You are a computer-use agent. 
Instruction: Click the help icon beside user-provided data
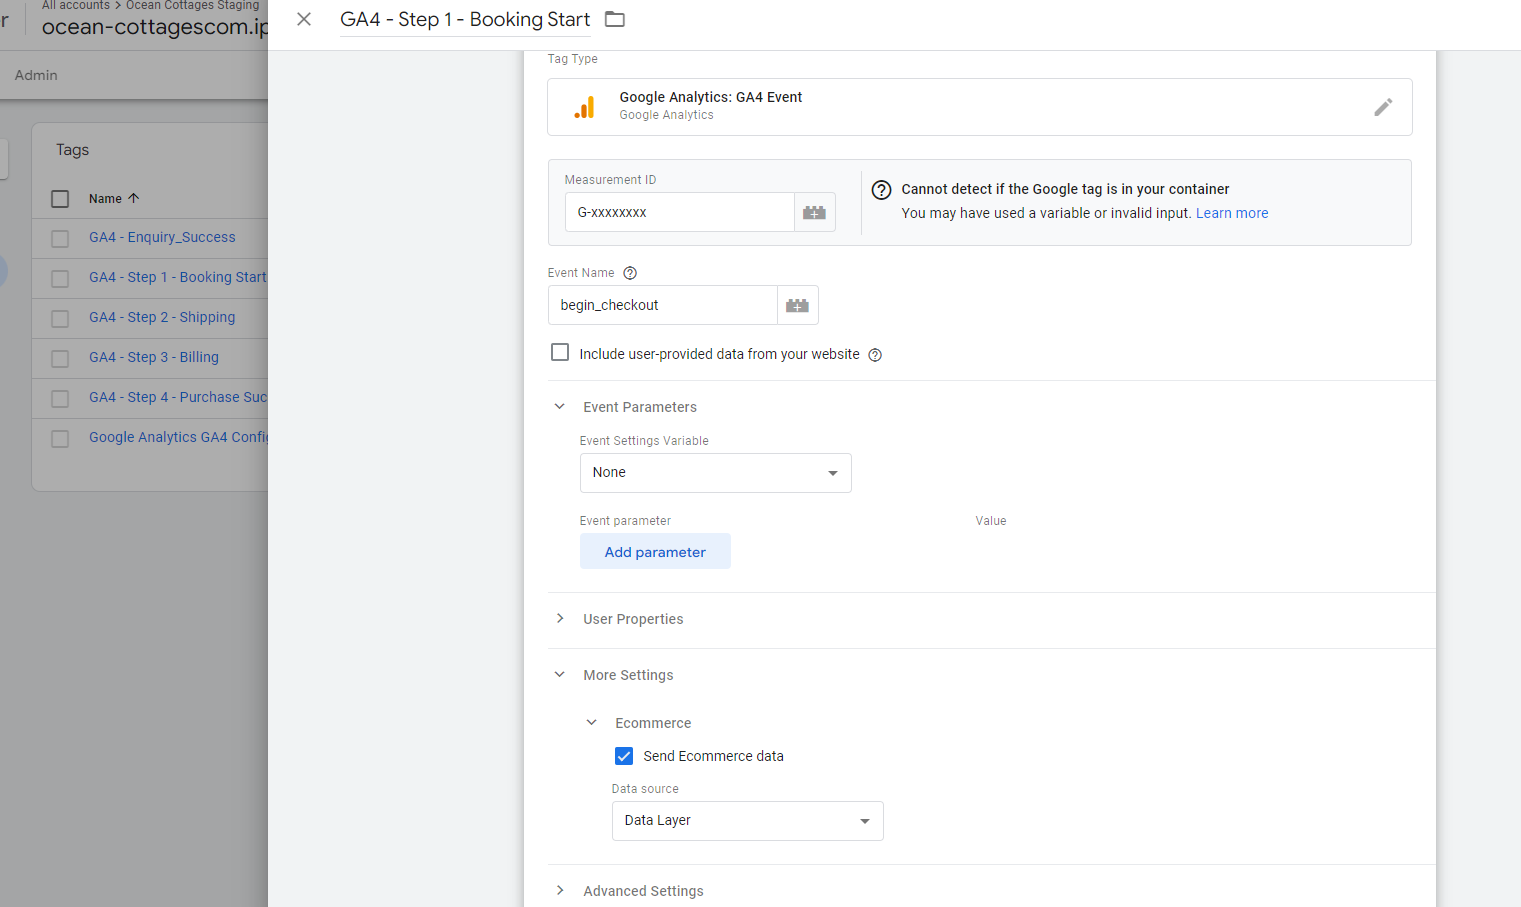(875, 355)
